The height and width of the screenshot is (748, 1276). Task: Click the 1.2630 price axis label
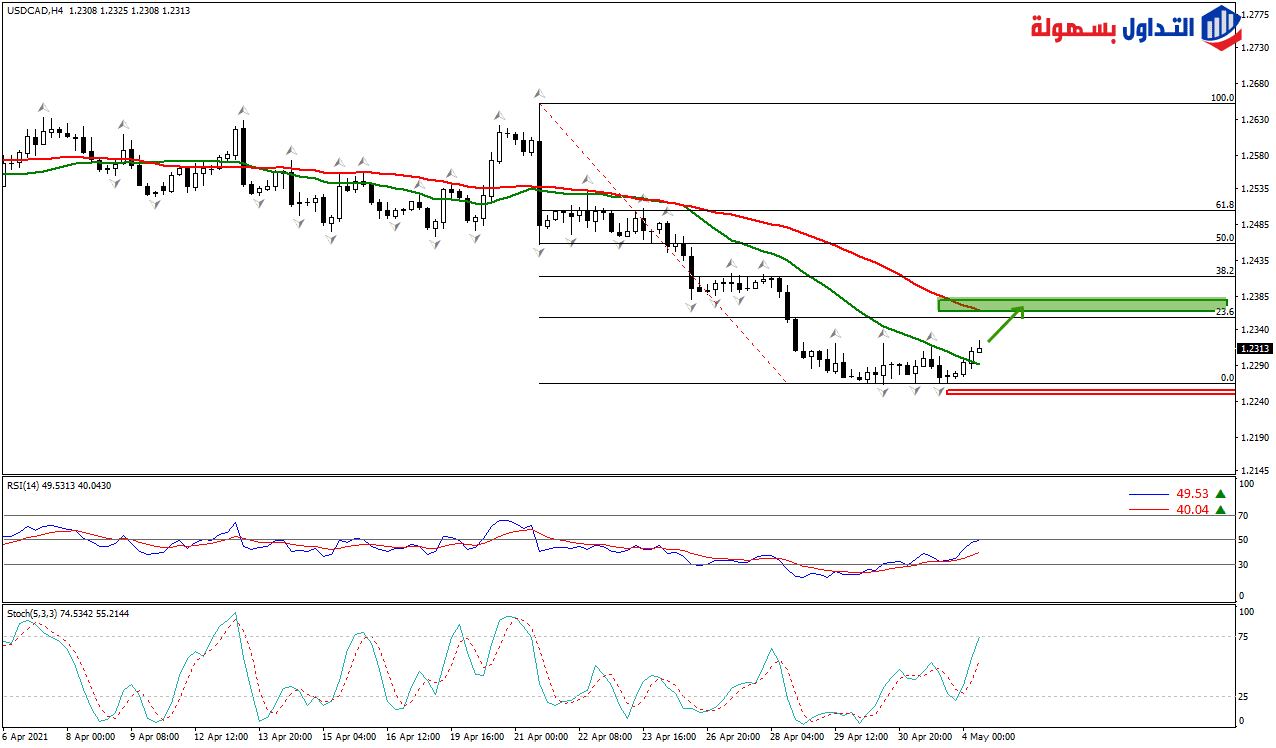coord(1255,120)
